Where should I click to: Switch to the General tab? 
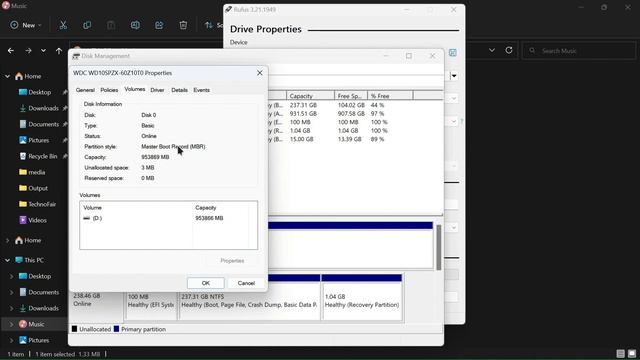pos(85,90)
